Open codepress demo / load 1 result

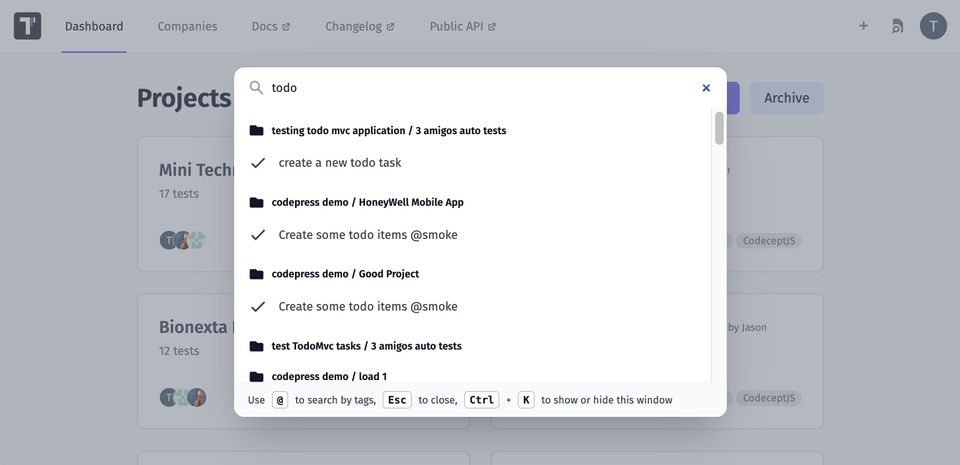click(329, 376)
